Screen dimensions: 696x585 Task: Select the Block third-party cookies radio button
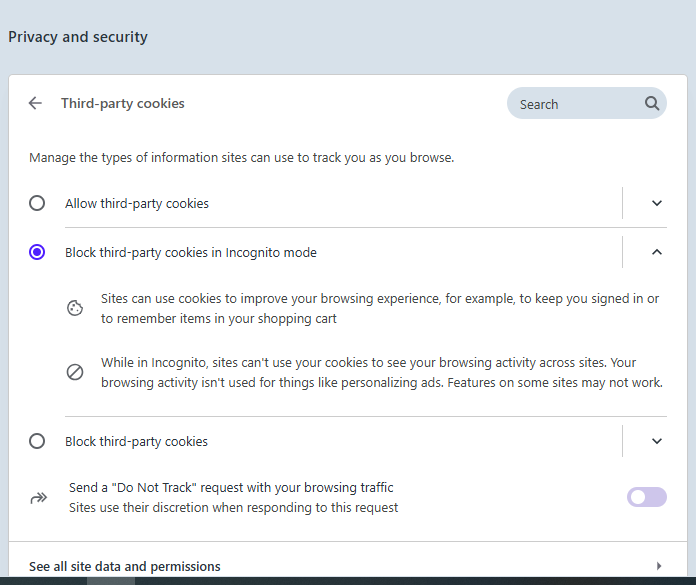pyautogui.click(x=37, y=441)
